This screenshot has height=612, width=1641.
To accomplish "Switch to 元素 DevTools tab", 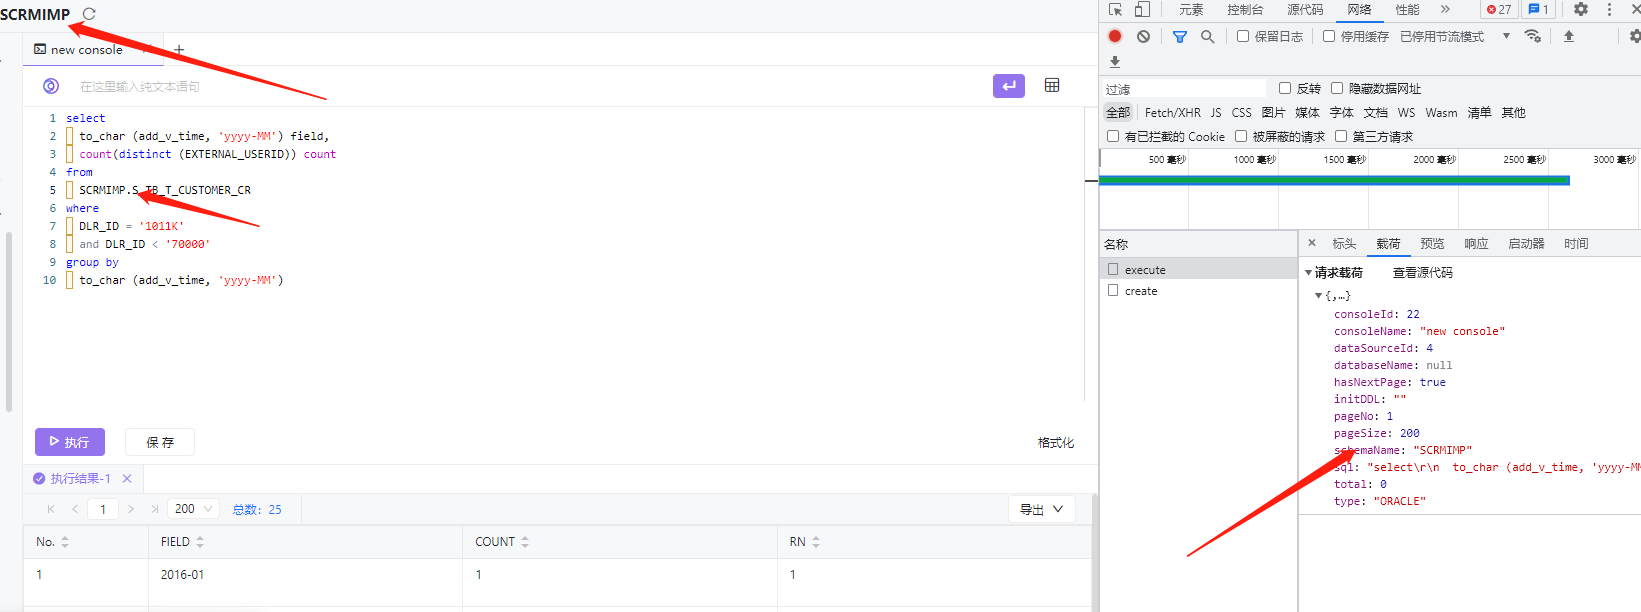I will pyautogui.click(x=1191, y=9).
